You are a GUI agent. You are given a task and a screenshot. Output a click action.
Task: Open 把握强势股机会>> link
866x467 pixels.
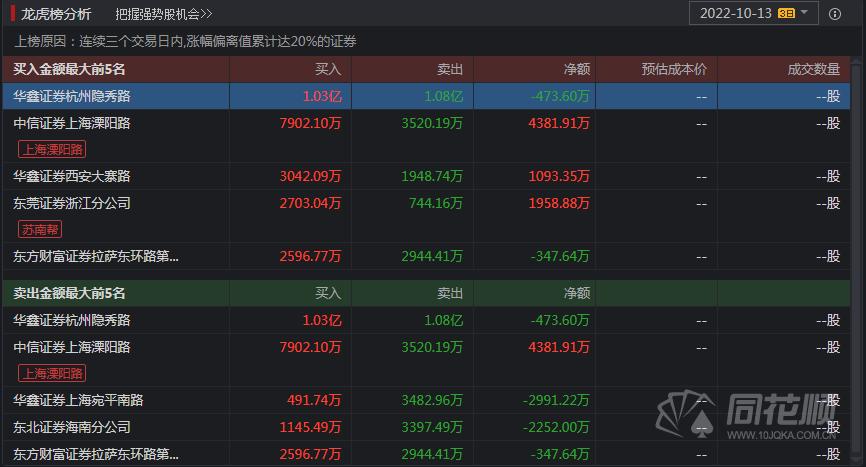point(163,14)
